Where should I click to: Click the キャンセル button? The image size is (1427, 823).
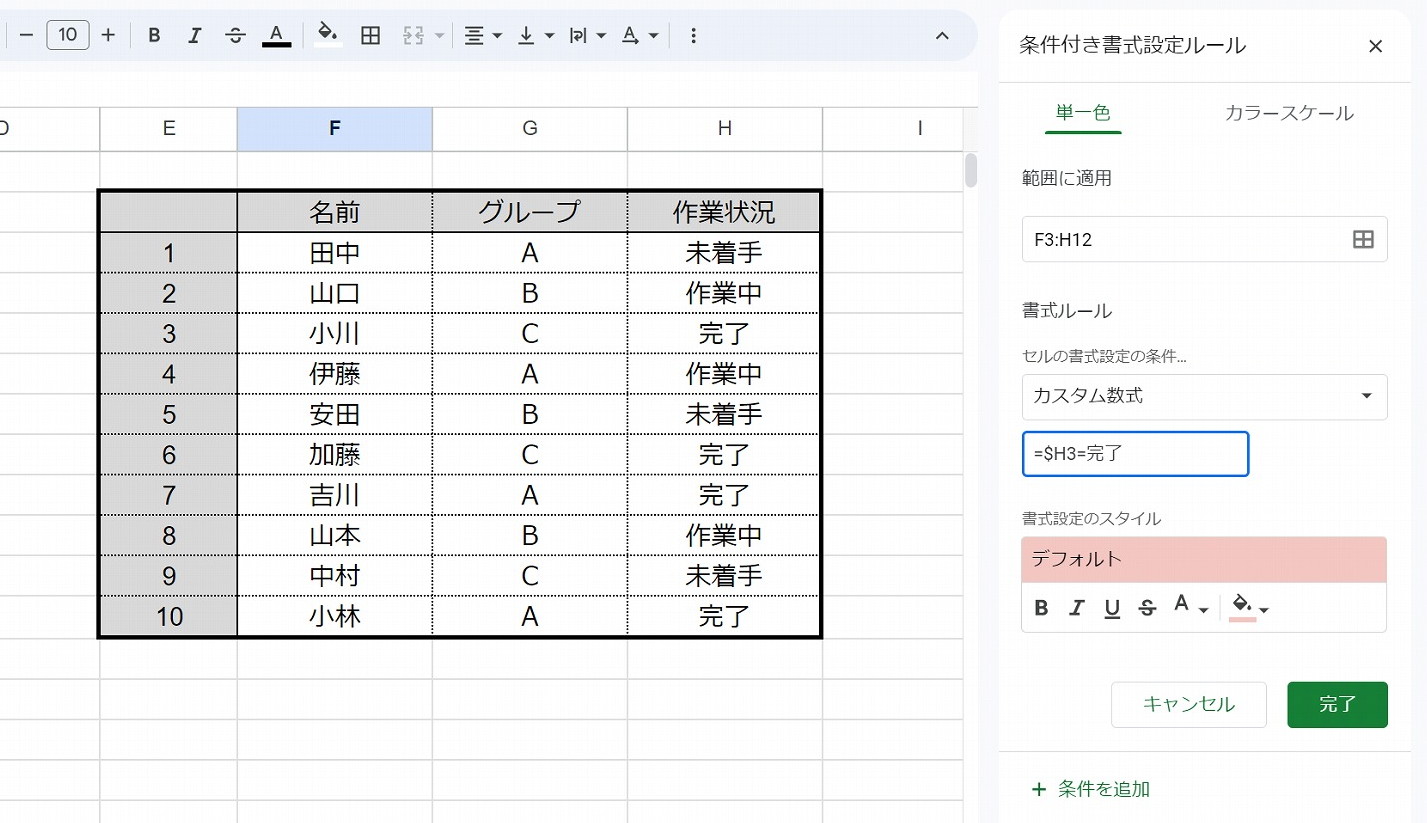(x=1188, y=704)
